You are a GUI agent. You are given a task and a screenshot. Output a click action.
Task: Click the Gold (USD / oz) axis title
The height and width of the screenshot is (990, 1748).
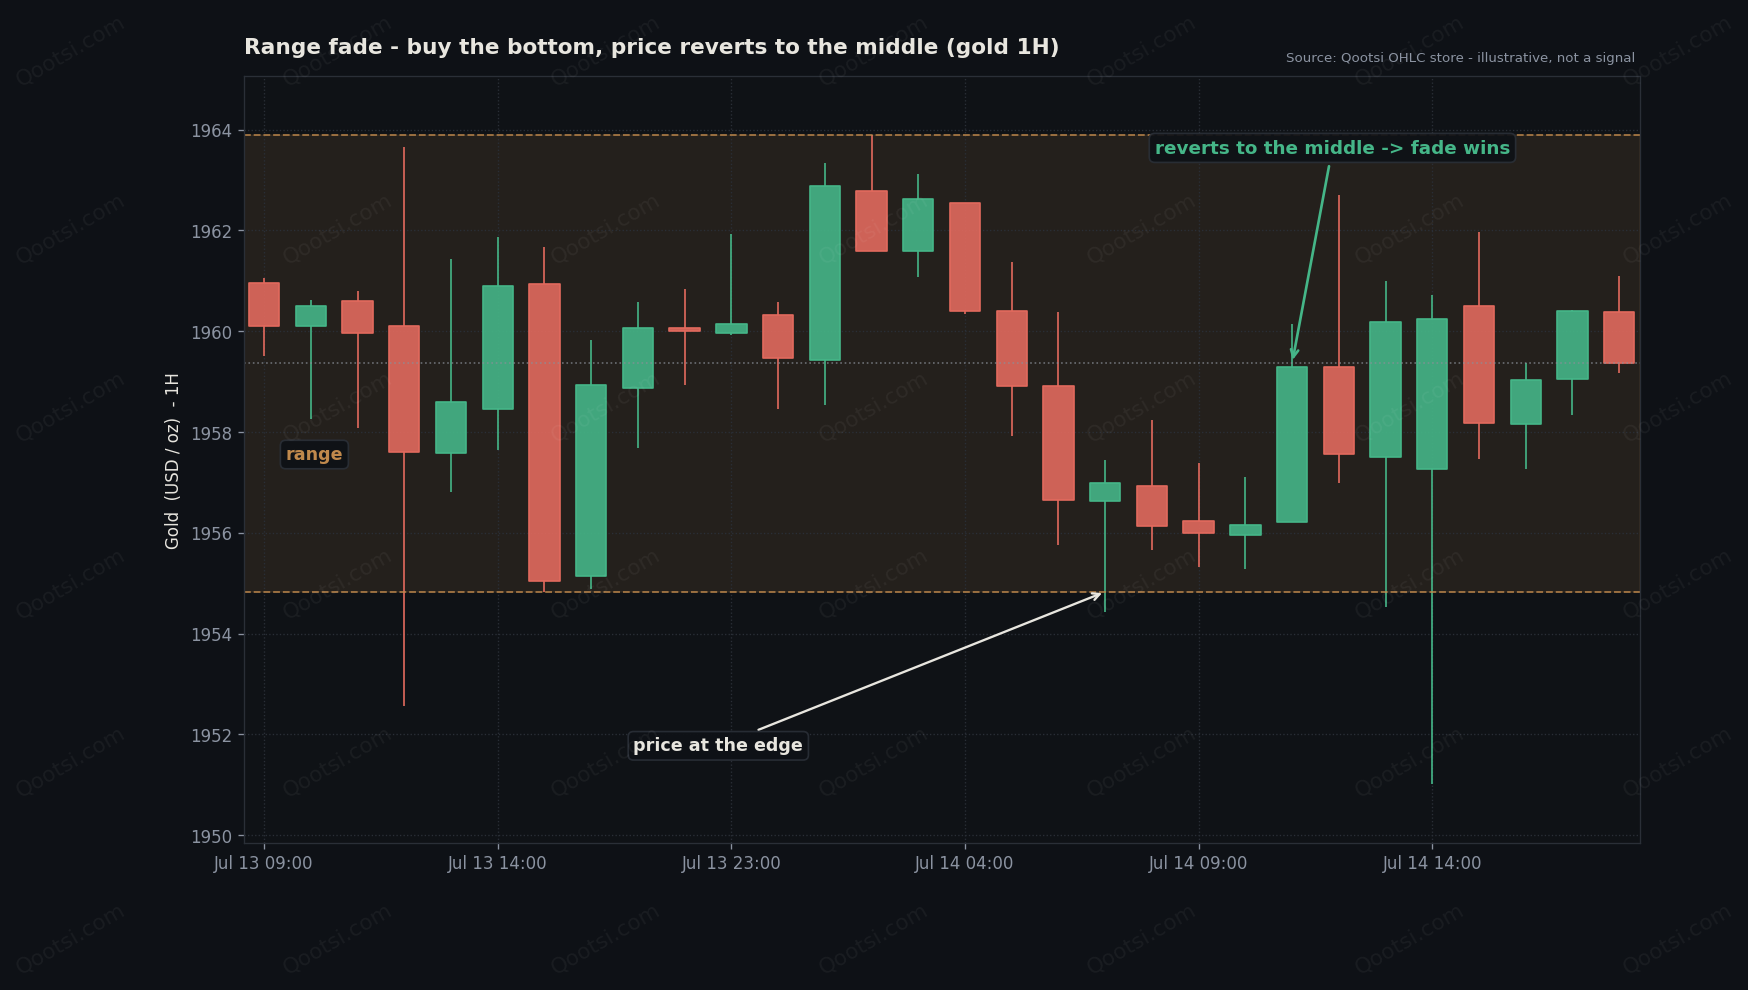pyautogui.click(x=172, y=461)
